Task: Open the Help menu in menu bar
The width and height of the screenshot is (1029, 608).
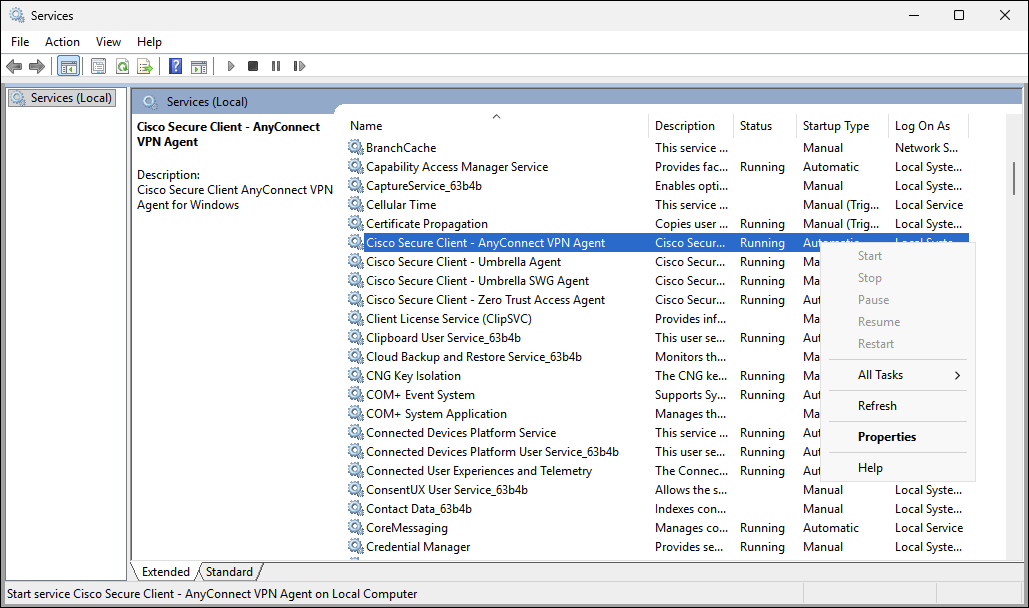Action: click(x=149, y=42)
